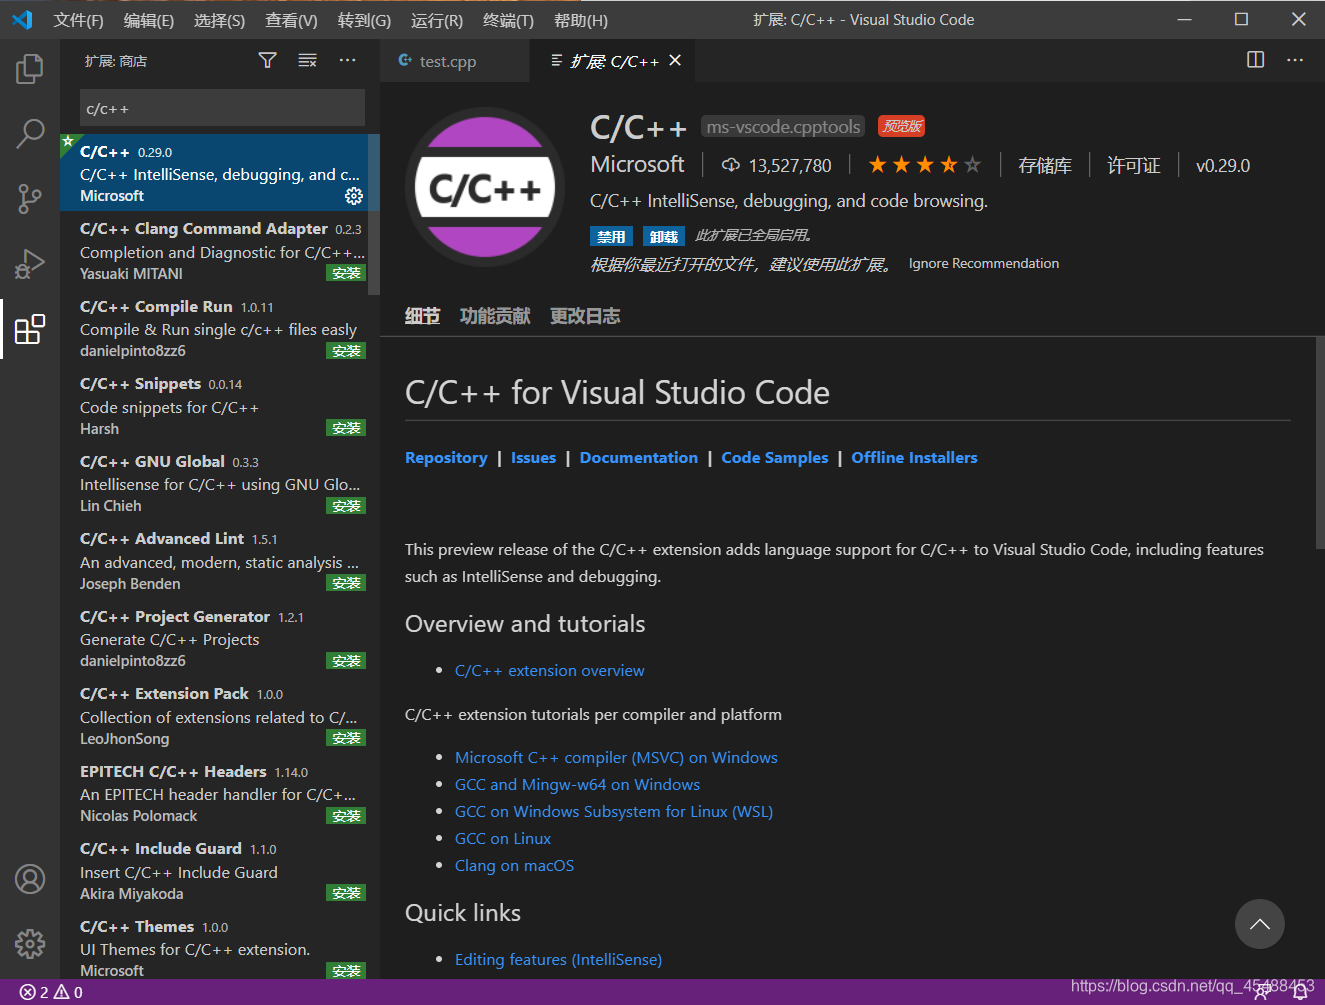This screenshot has width=1325, height=1005.
Task: Click the extension details page scrollbar
Action: [x=1320, y=442]
